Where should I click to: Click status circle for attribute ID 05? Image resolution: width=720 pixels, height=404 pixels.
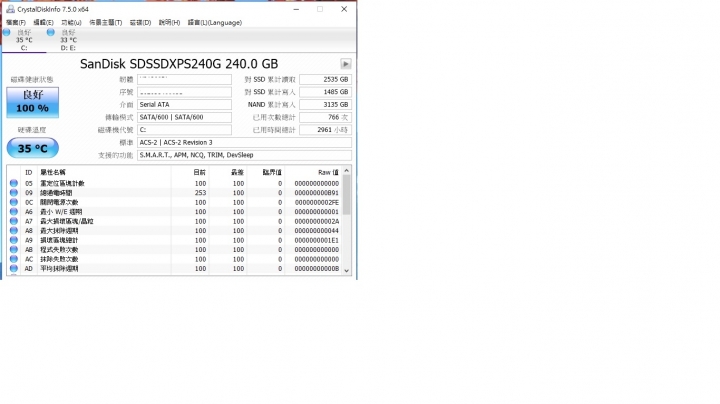(14, 183)
